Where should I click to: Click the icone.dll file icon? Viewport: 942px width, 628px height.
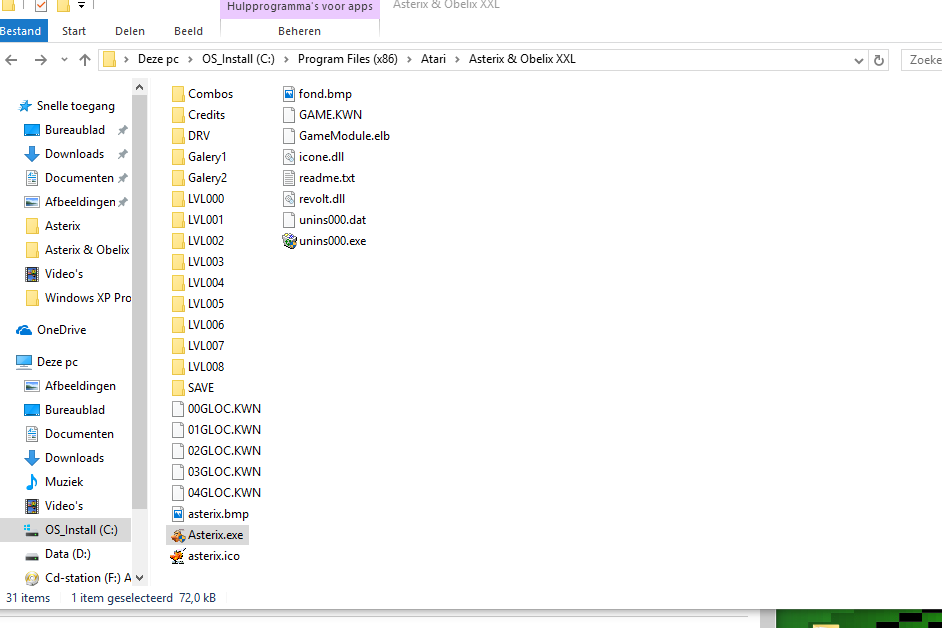pos(289,157)
